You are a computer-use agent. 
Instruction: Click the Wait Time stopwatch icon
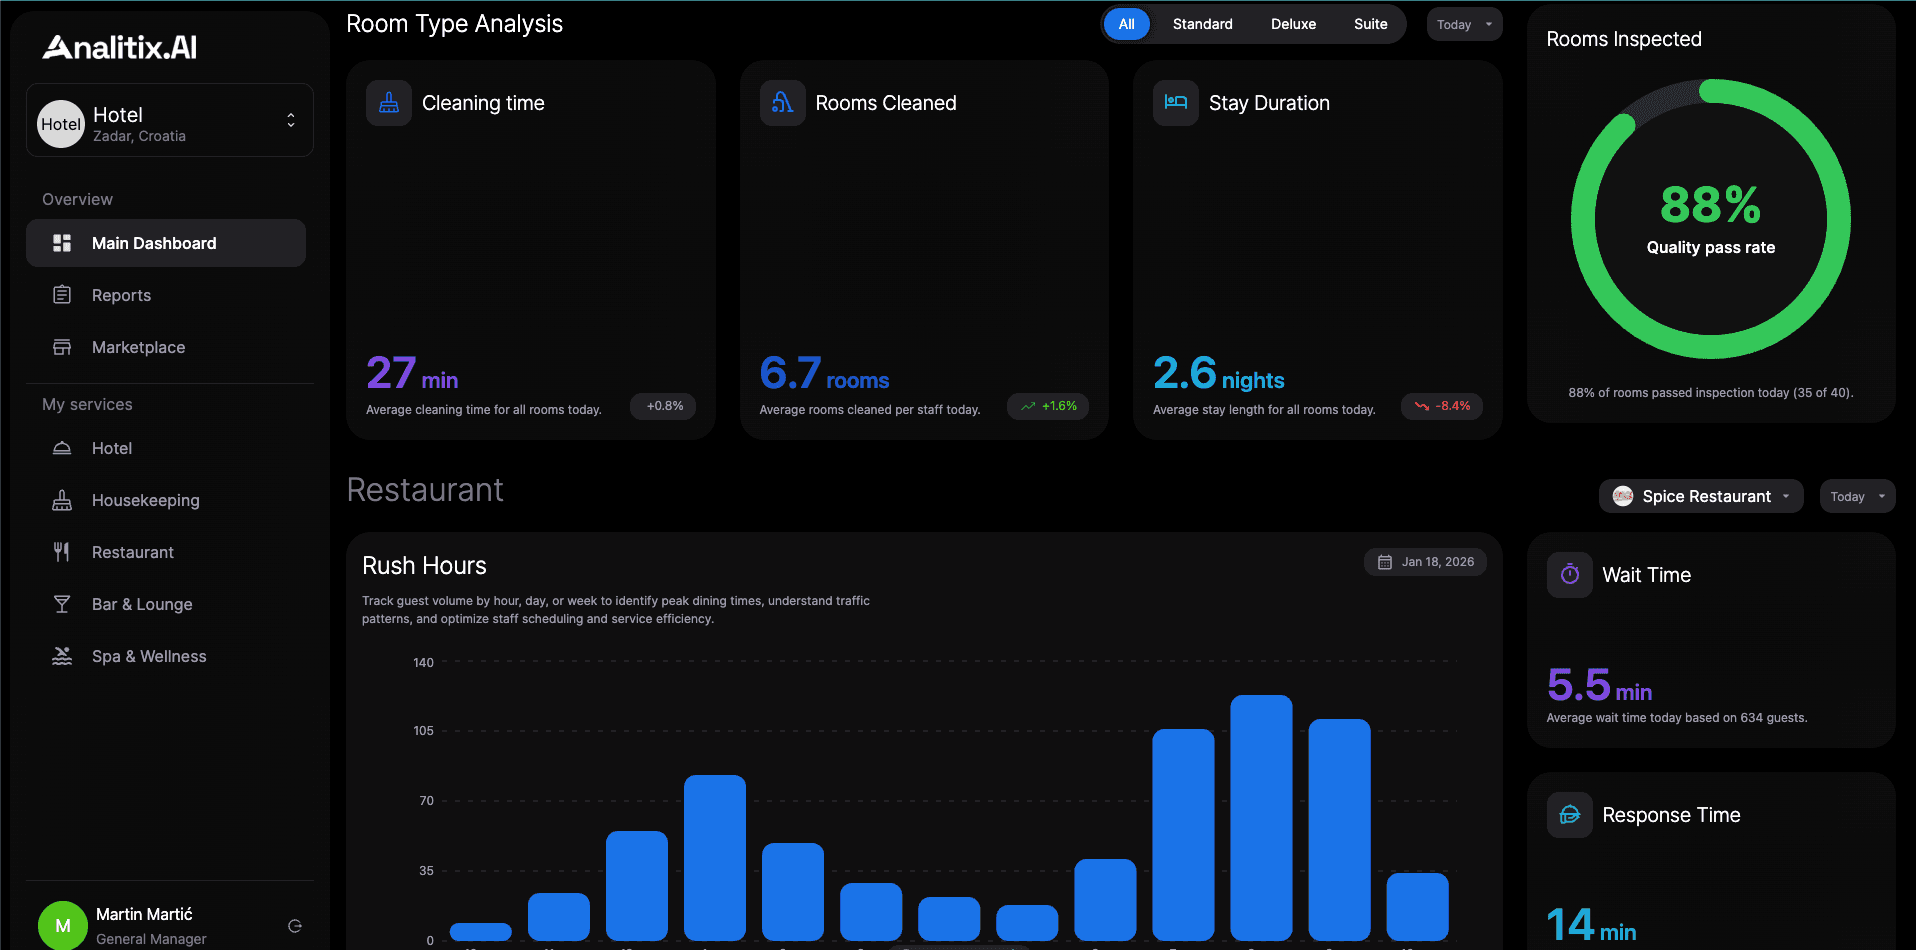[x=1569, y=575]
